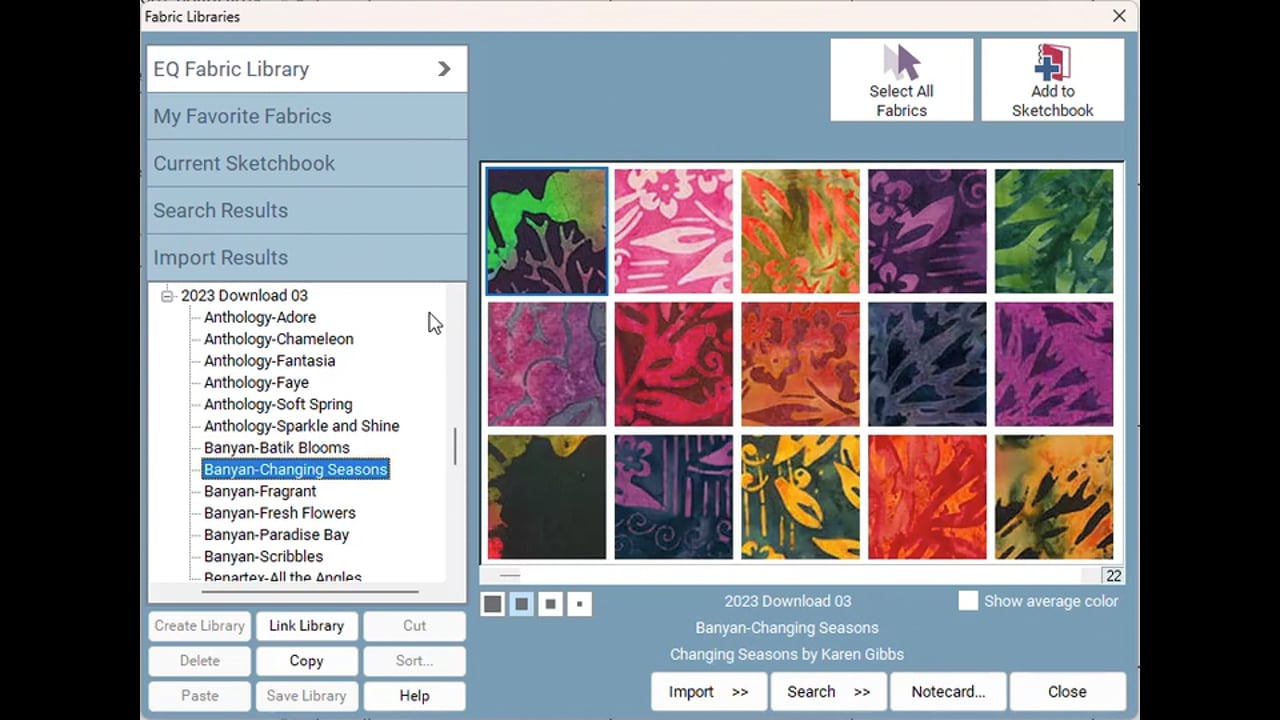Viewport: 1280px width, 720px height.
Task: Select Anthology-Faye in the tree
Action: click(x=256, y=383)
